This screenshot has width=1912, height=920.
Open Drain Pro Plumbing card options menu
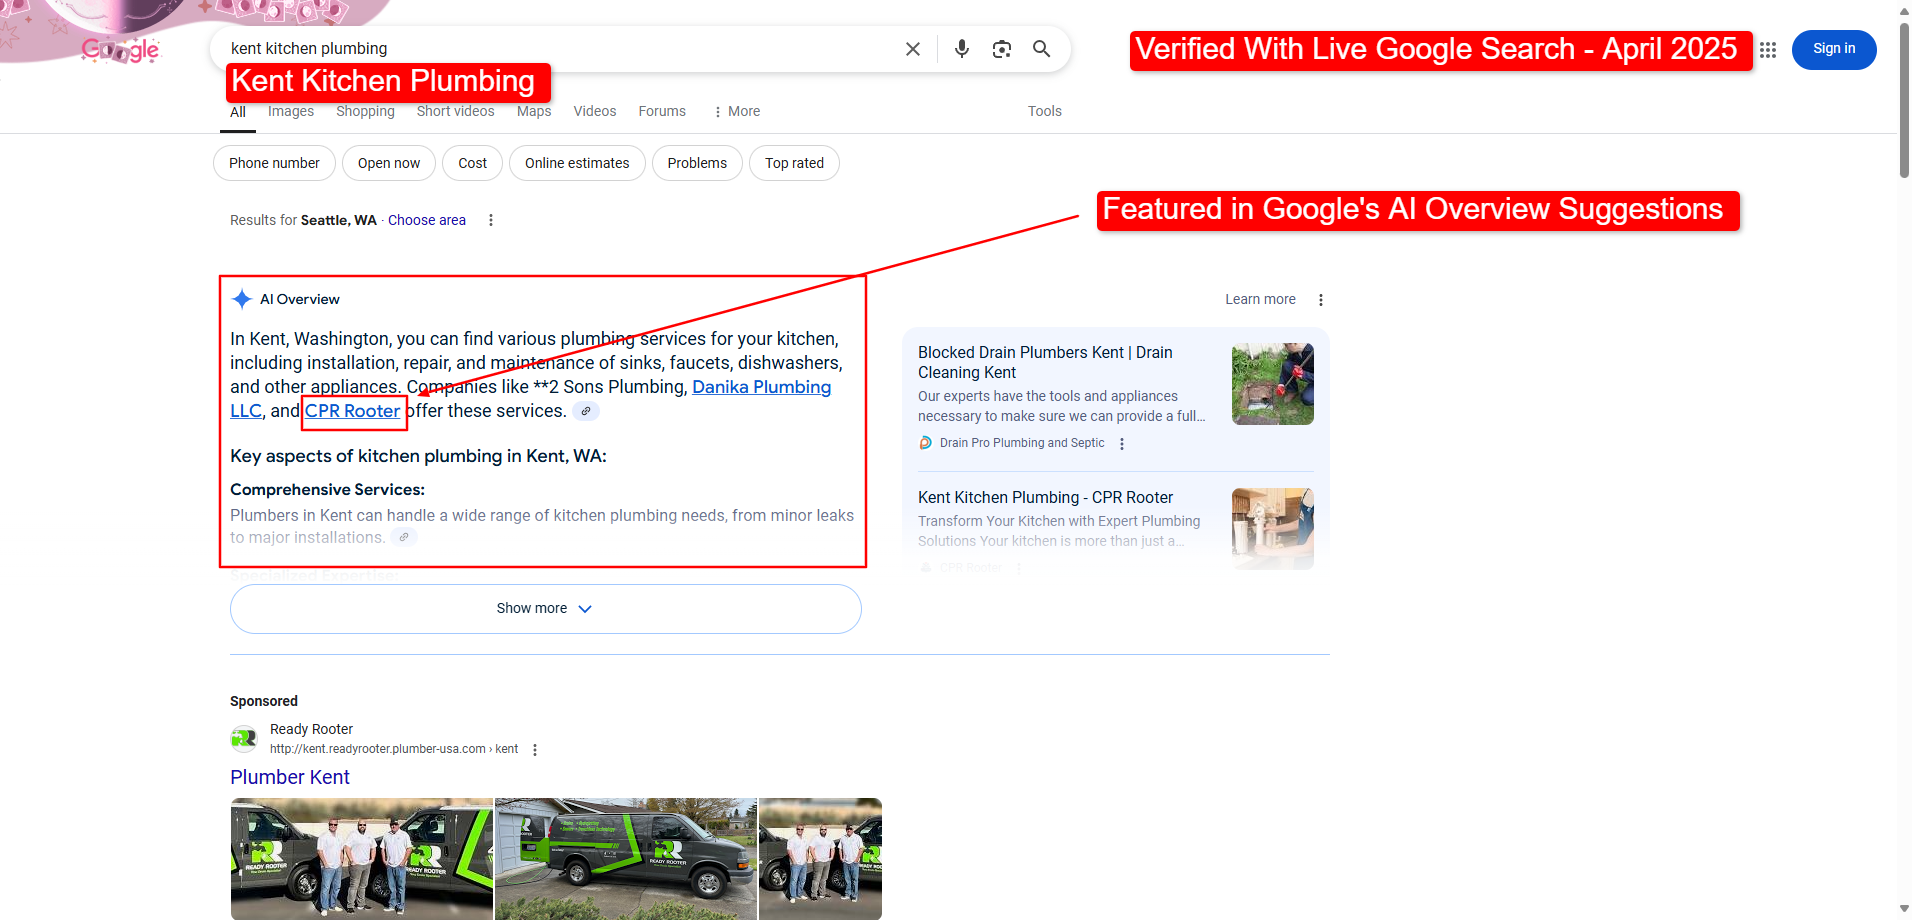[x=1122, y=444]
